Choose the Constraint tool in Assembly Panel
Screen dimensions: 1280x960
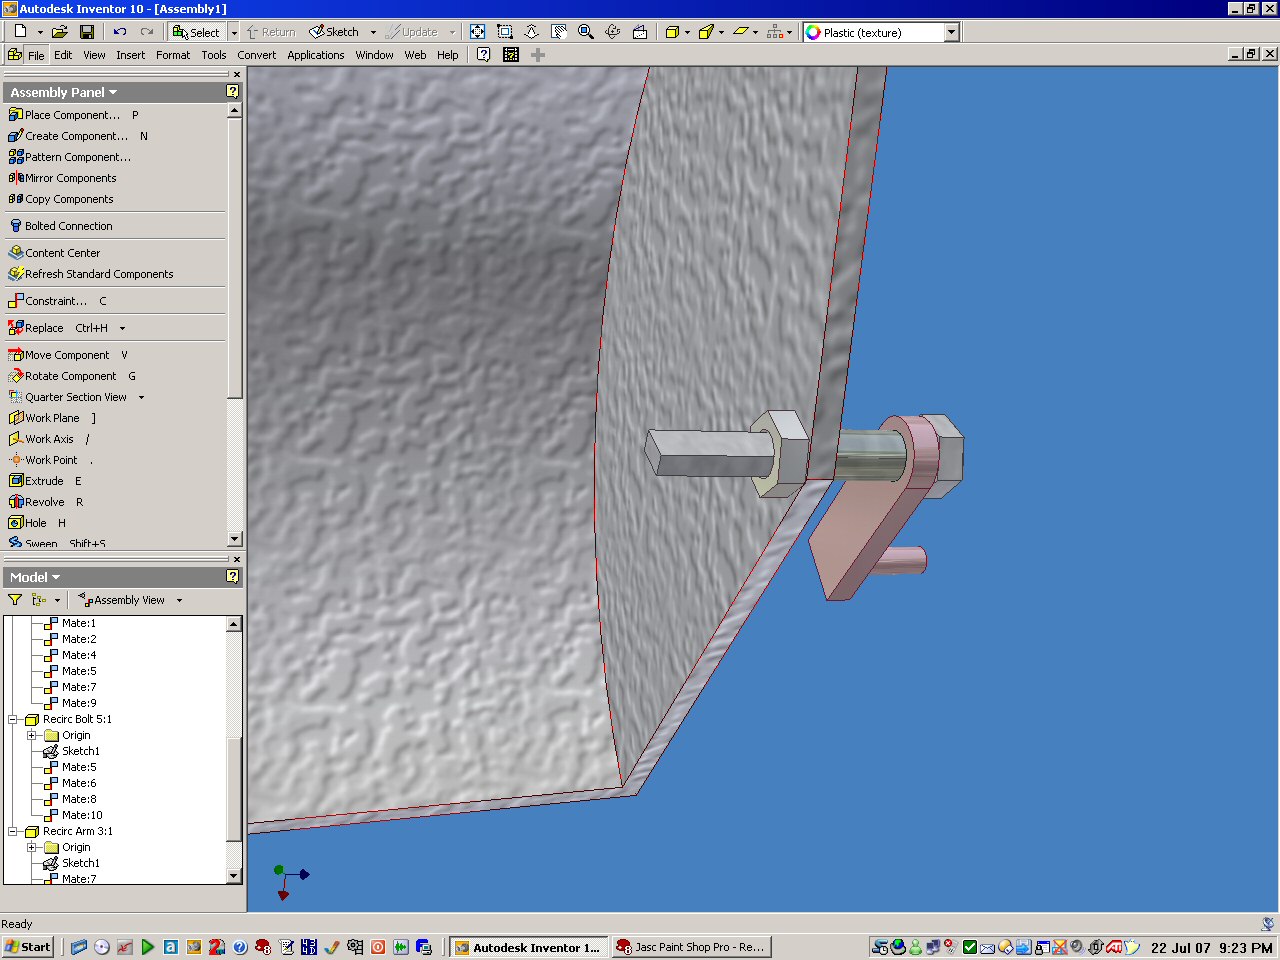(x=55, y=301)
